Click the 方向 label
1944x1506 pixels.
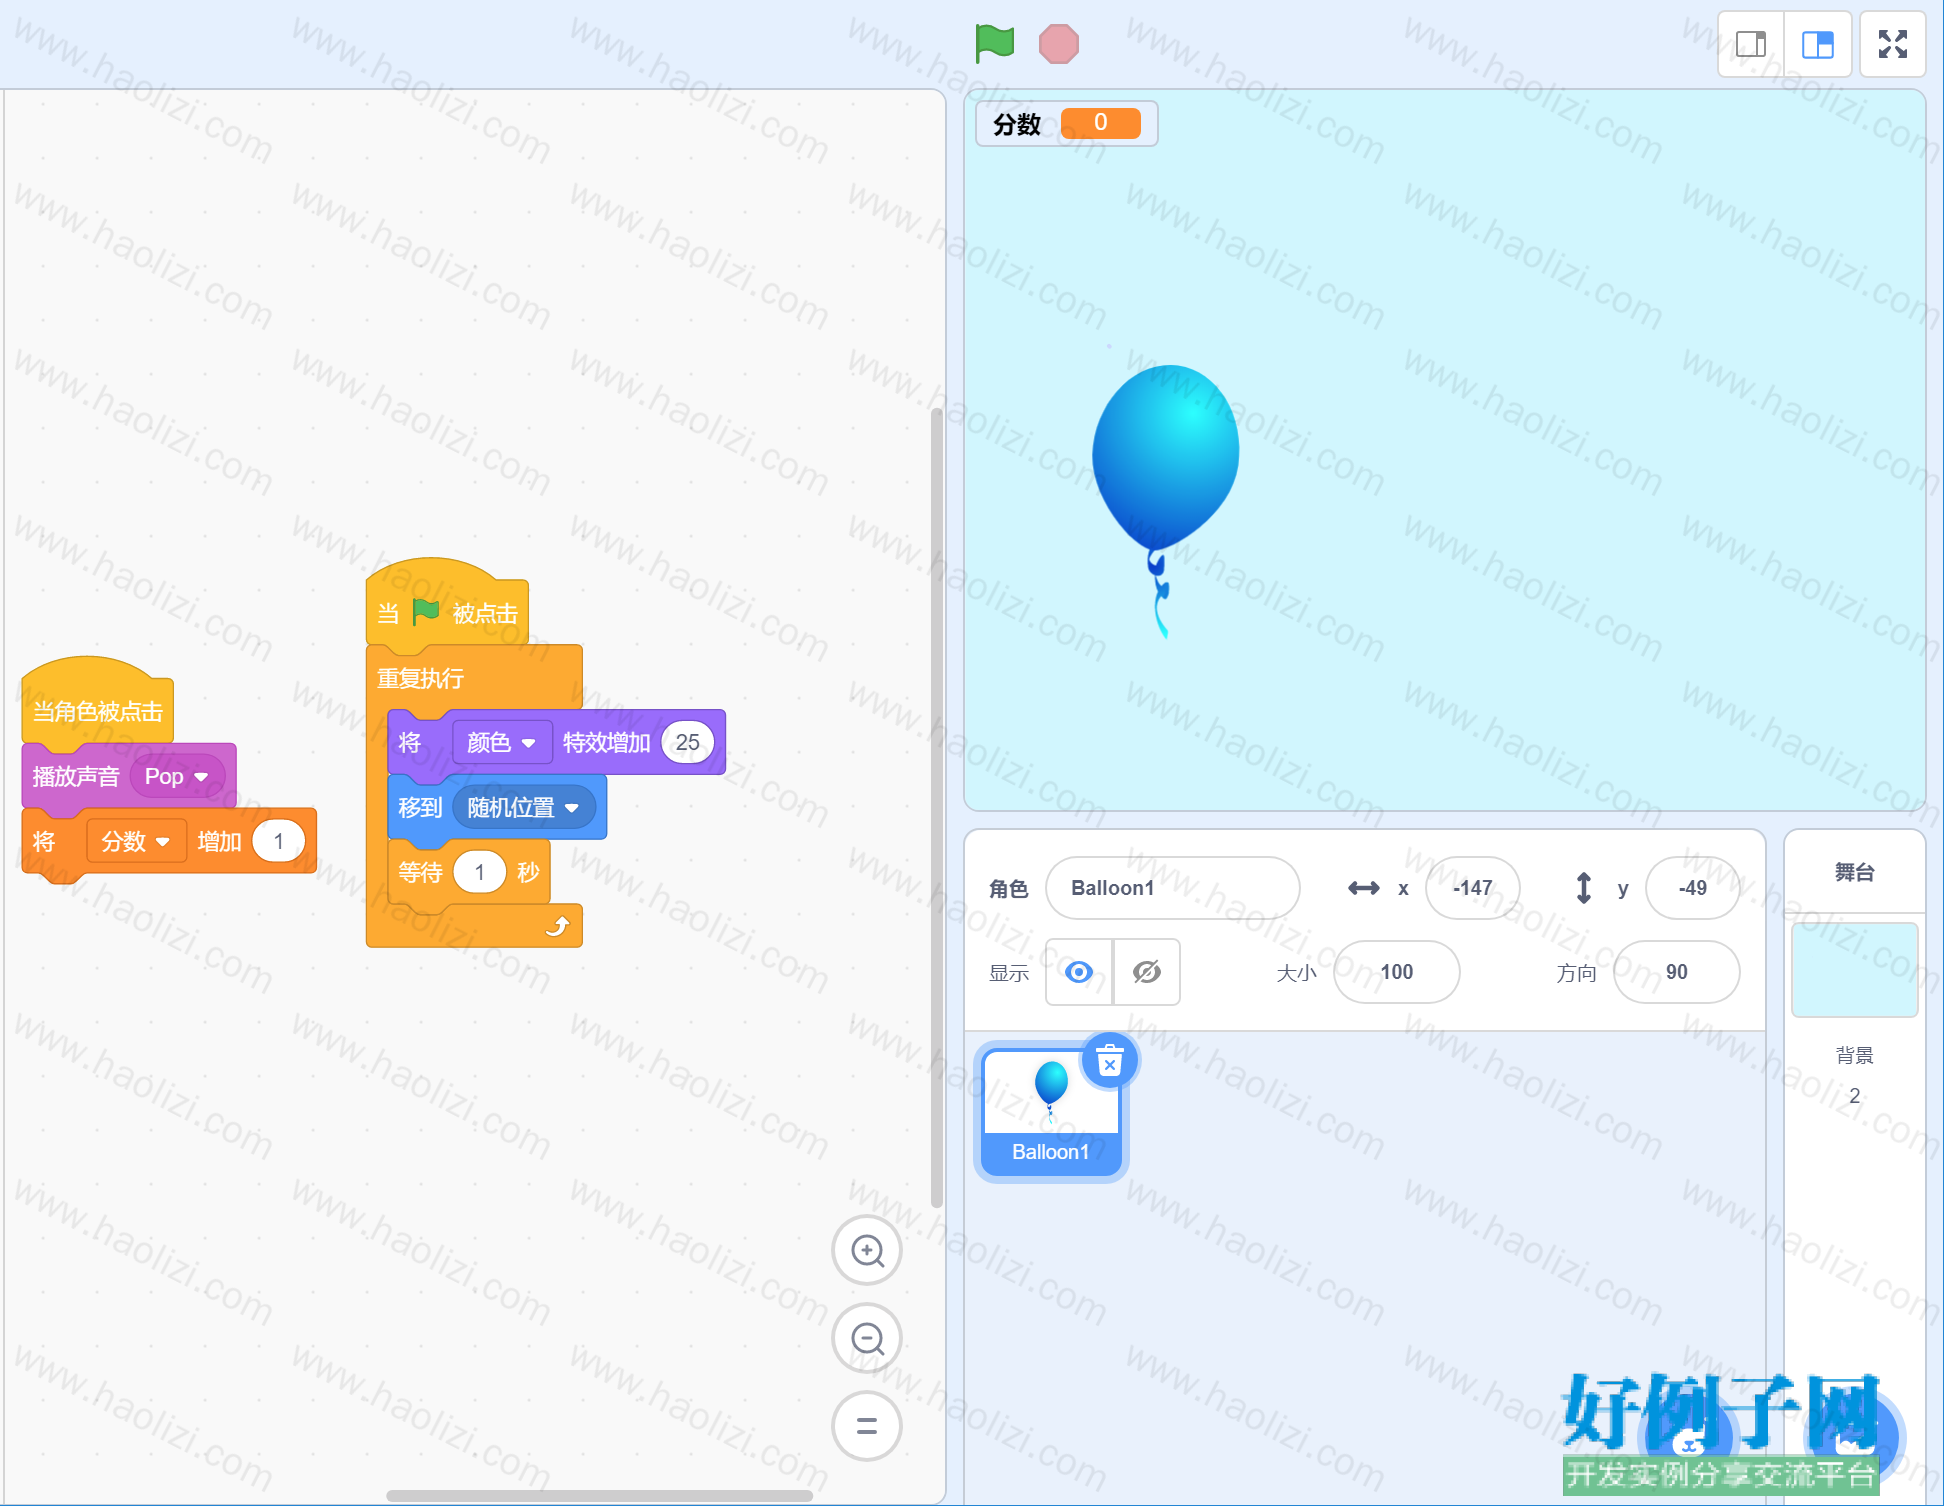click(x=1576, y=973)
